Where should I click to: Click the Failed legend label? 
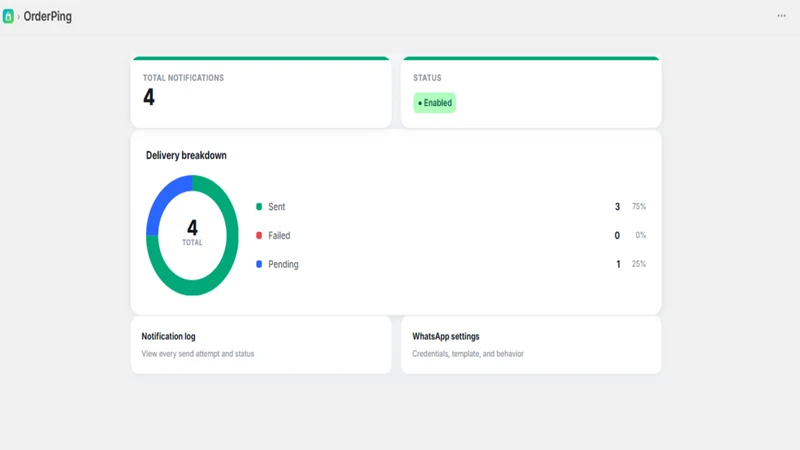279,235
